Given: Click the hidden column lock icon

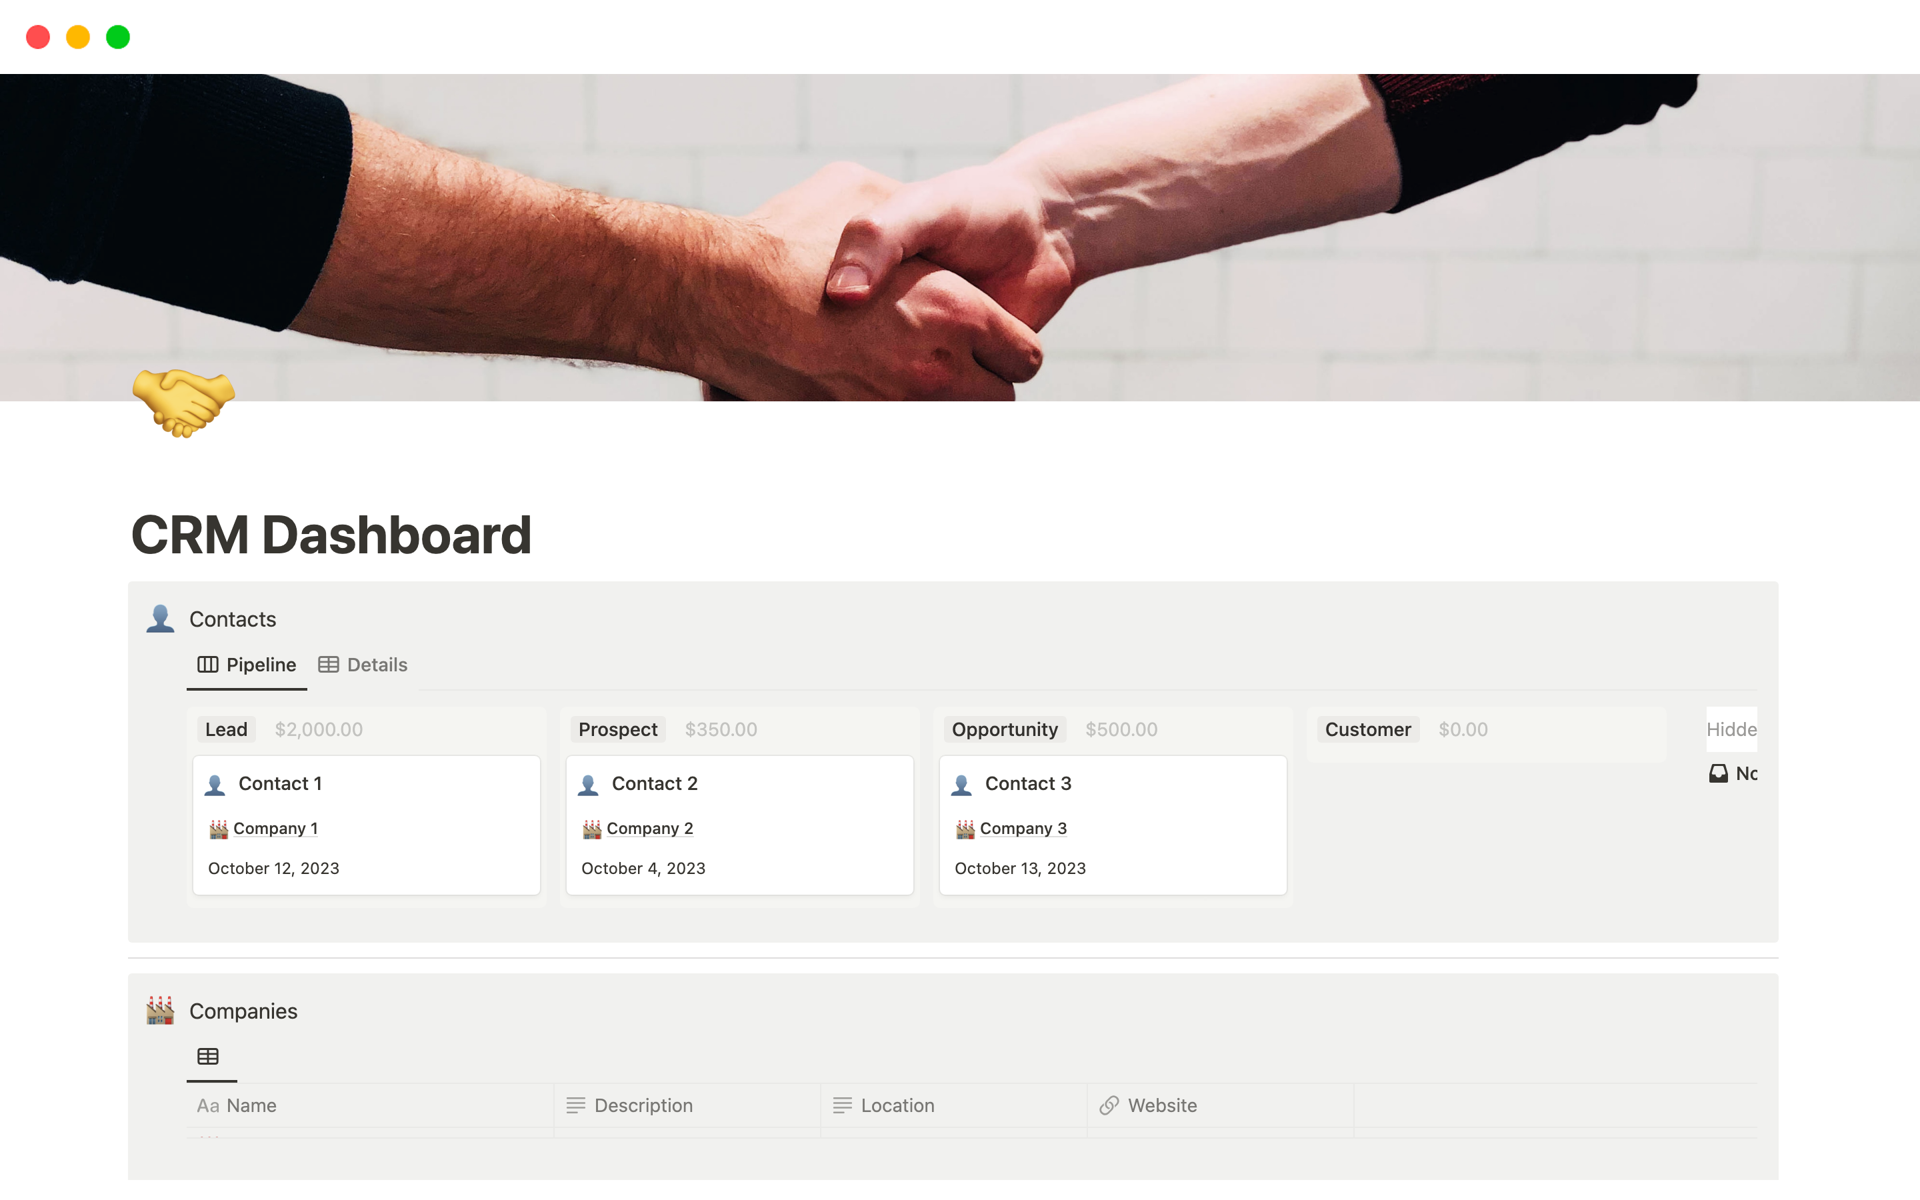Looking at the screenshot, I should [x=1720, y=773].
